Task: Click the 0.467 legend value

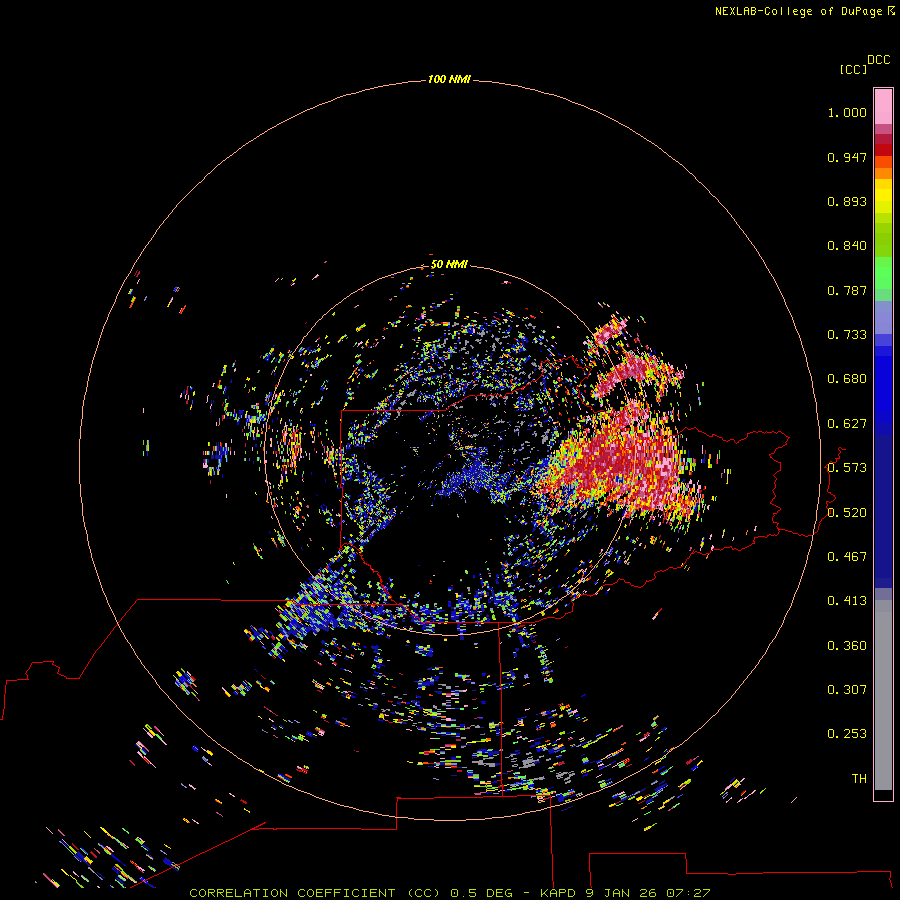Action: point(847,557)
